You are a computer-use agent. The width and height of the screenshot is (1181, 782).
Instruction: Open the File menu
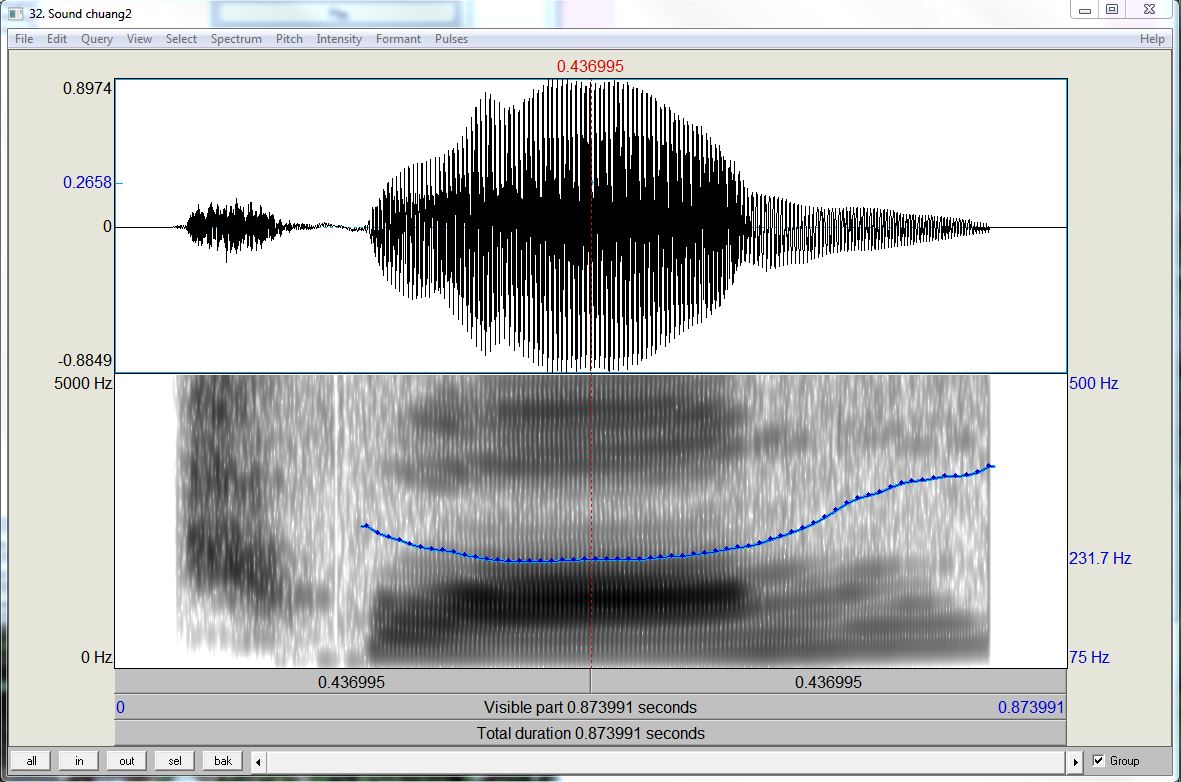(24, 39)
